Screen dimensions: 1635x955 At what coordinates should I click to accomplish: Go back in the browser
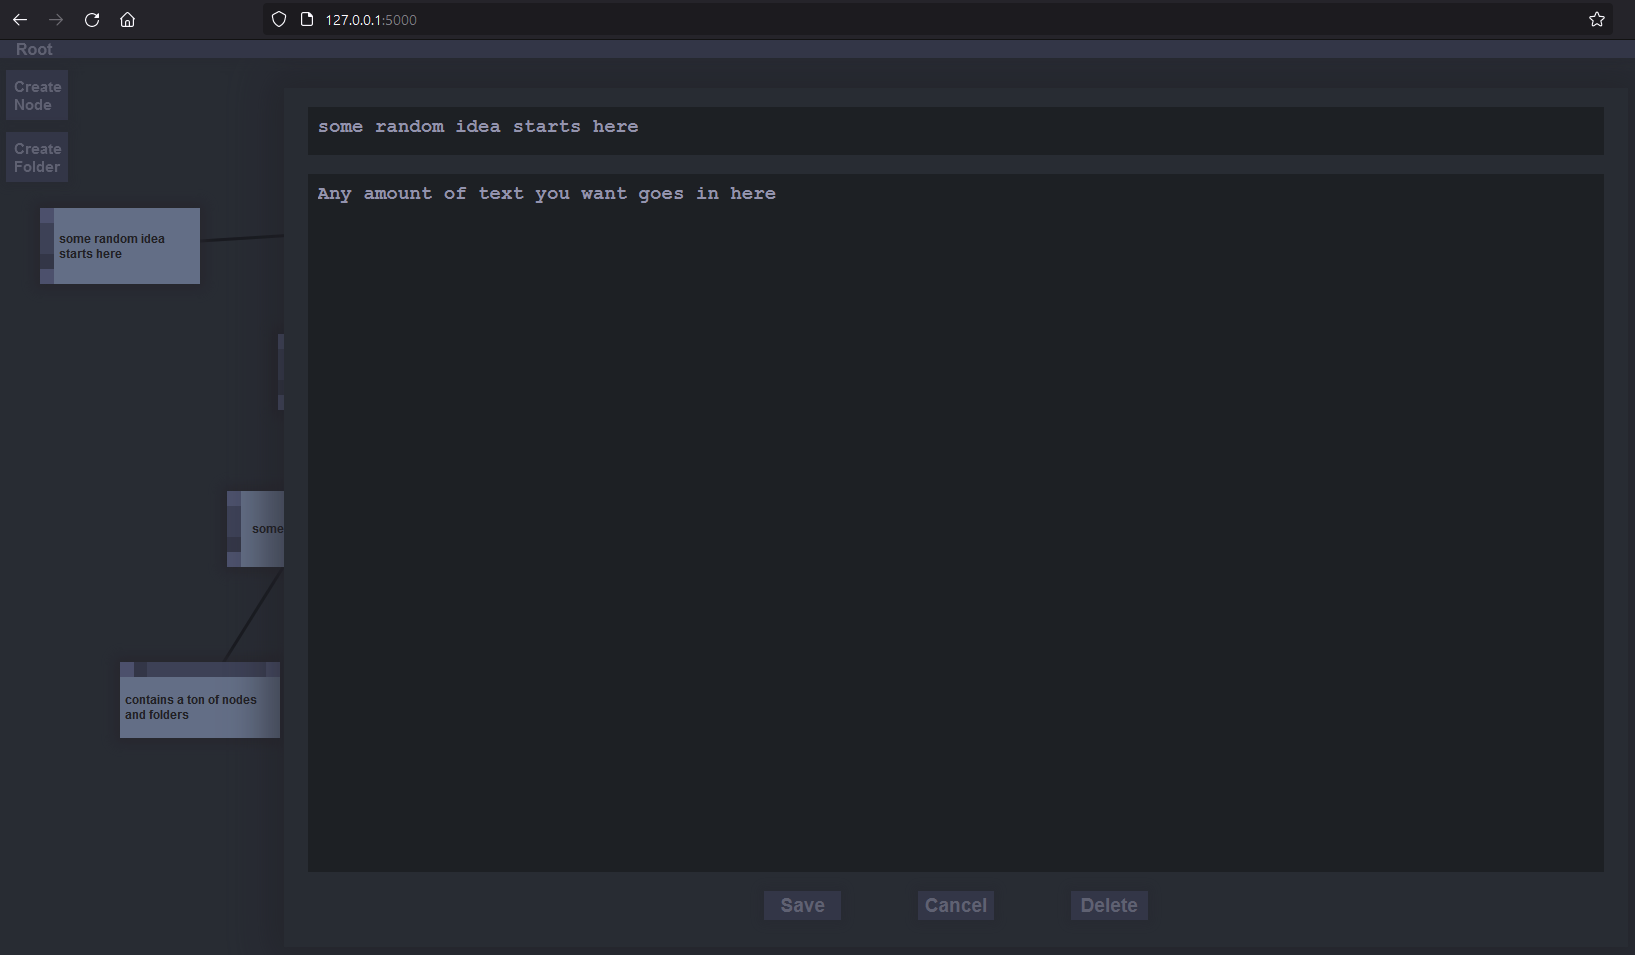tap(20, 20)
